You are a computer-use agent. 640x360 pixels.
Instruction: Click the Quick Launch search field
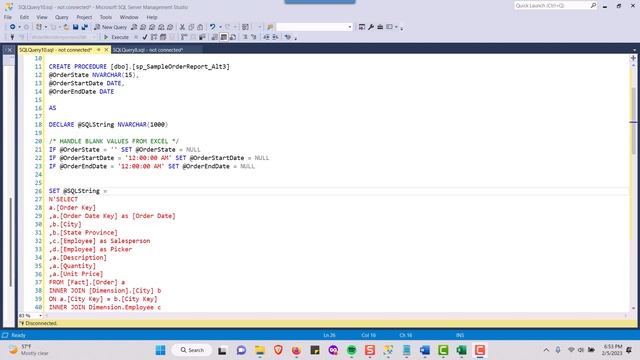pyautogui.click(x=552, y=6)
